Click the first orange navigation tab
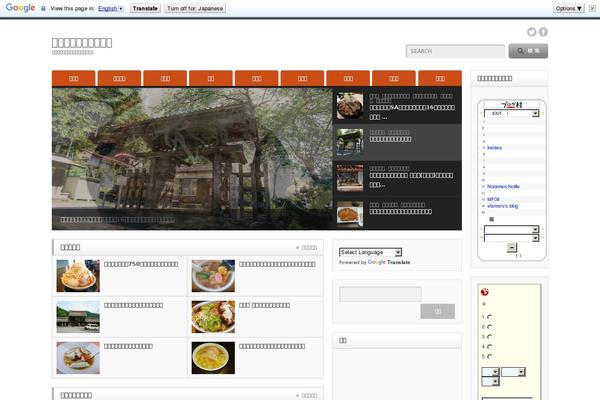The width and height of the screenshot is (600, 400). 73,78
